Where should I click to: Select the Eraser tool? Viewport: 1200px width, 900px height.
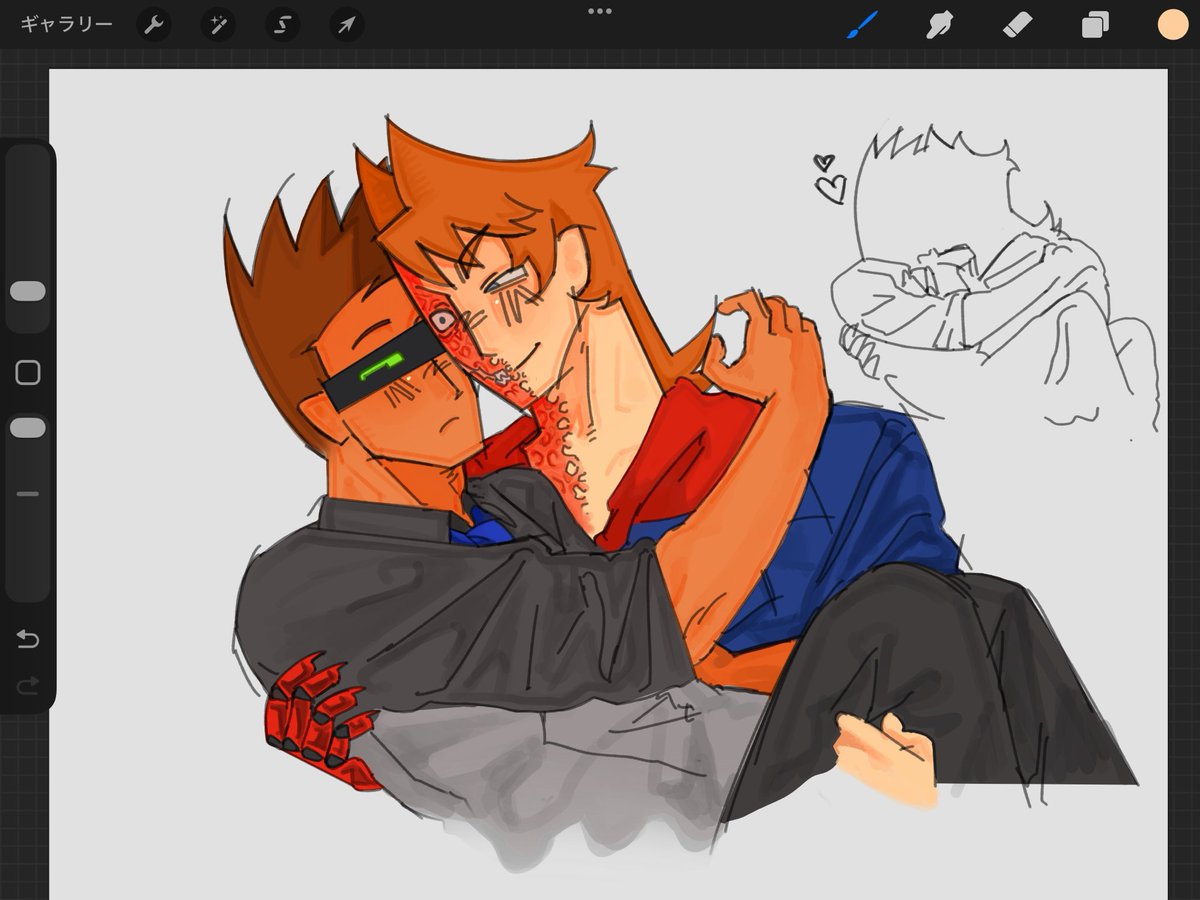[x=1017, y=25]
